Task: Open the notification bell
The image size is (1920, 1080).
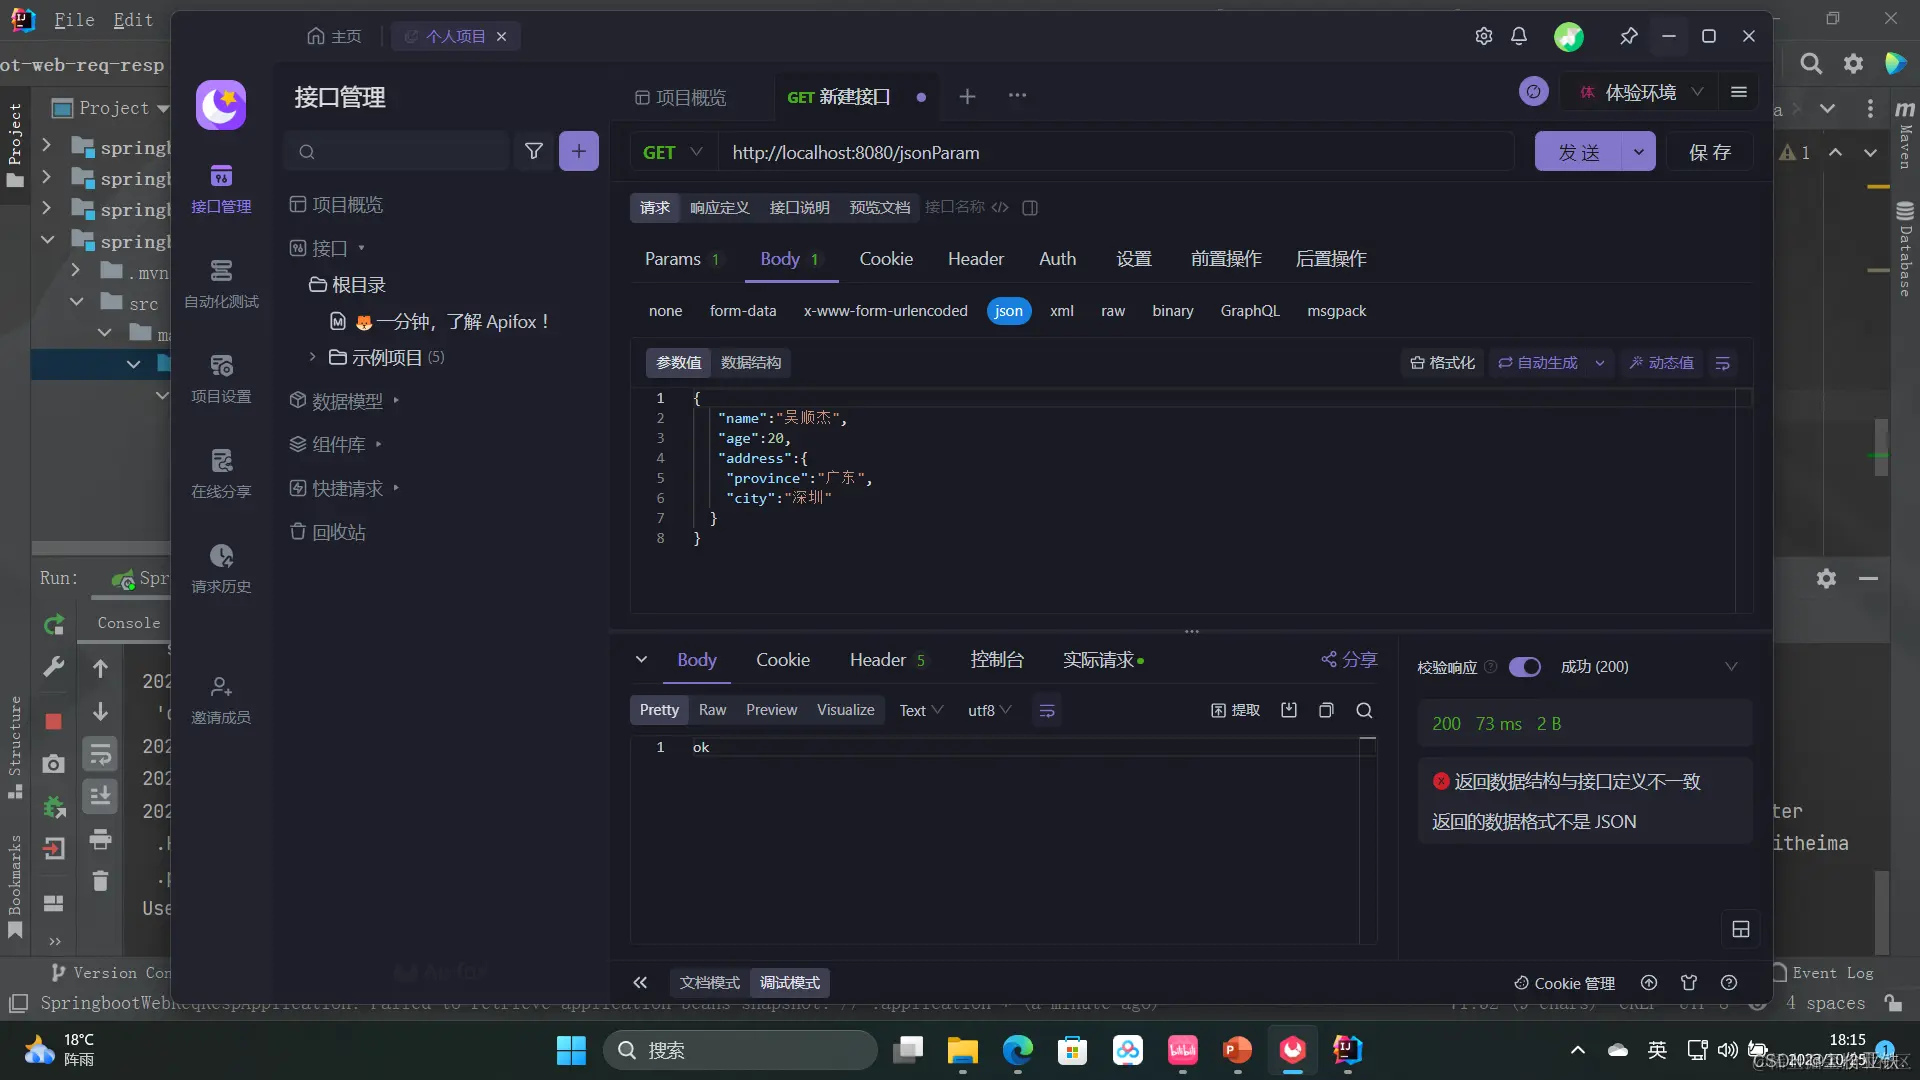Action: (1518, 36)
